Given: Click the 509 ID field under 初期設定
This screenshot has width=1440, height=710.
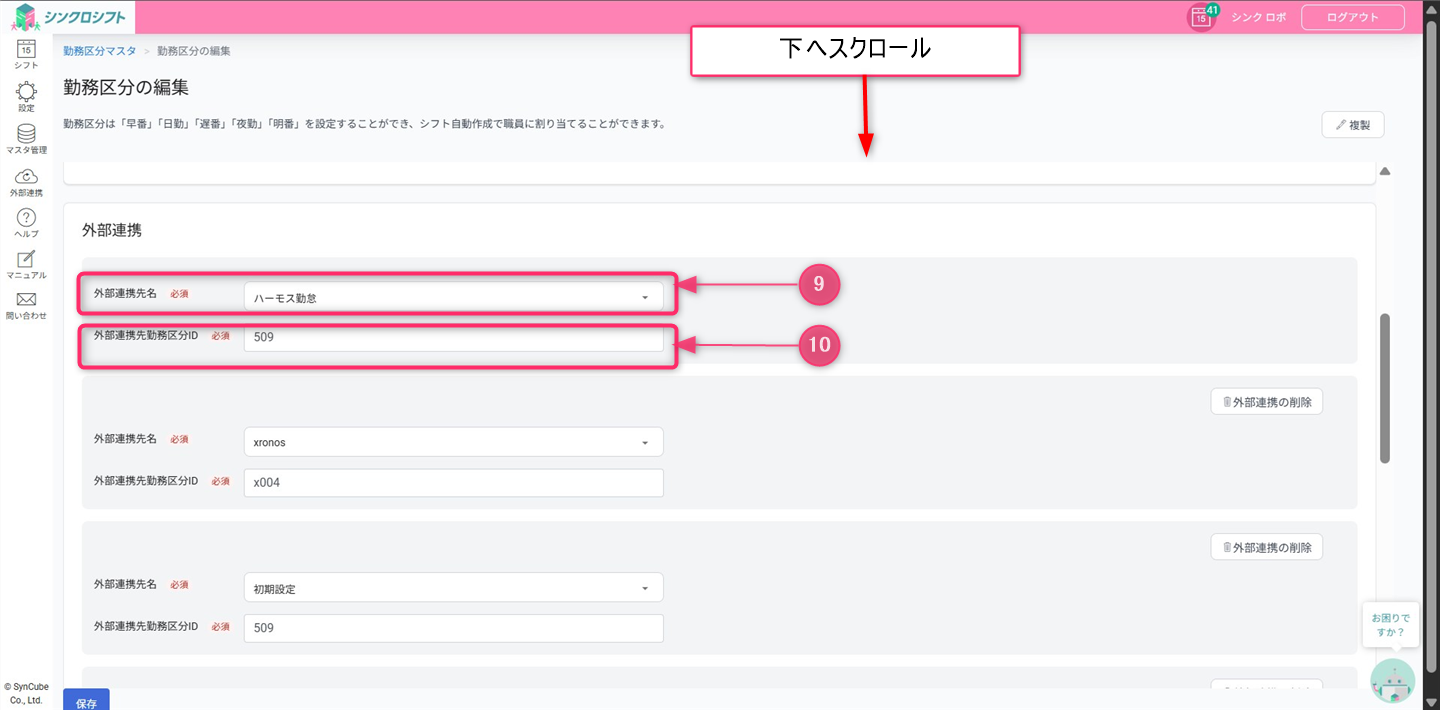Looking at the screenshot, I should 453,628.
